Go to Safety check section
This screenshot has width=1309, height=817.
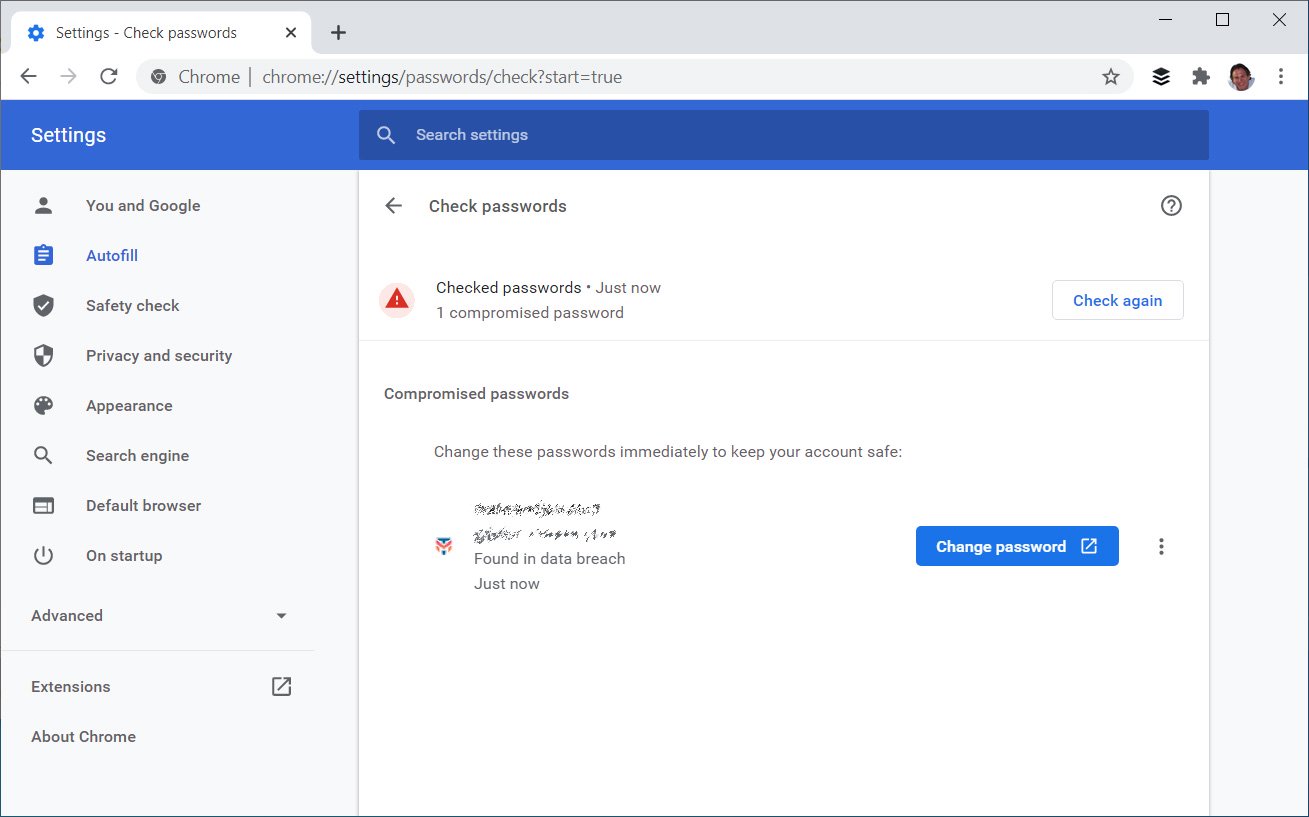click(132, 306)
